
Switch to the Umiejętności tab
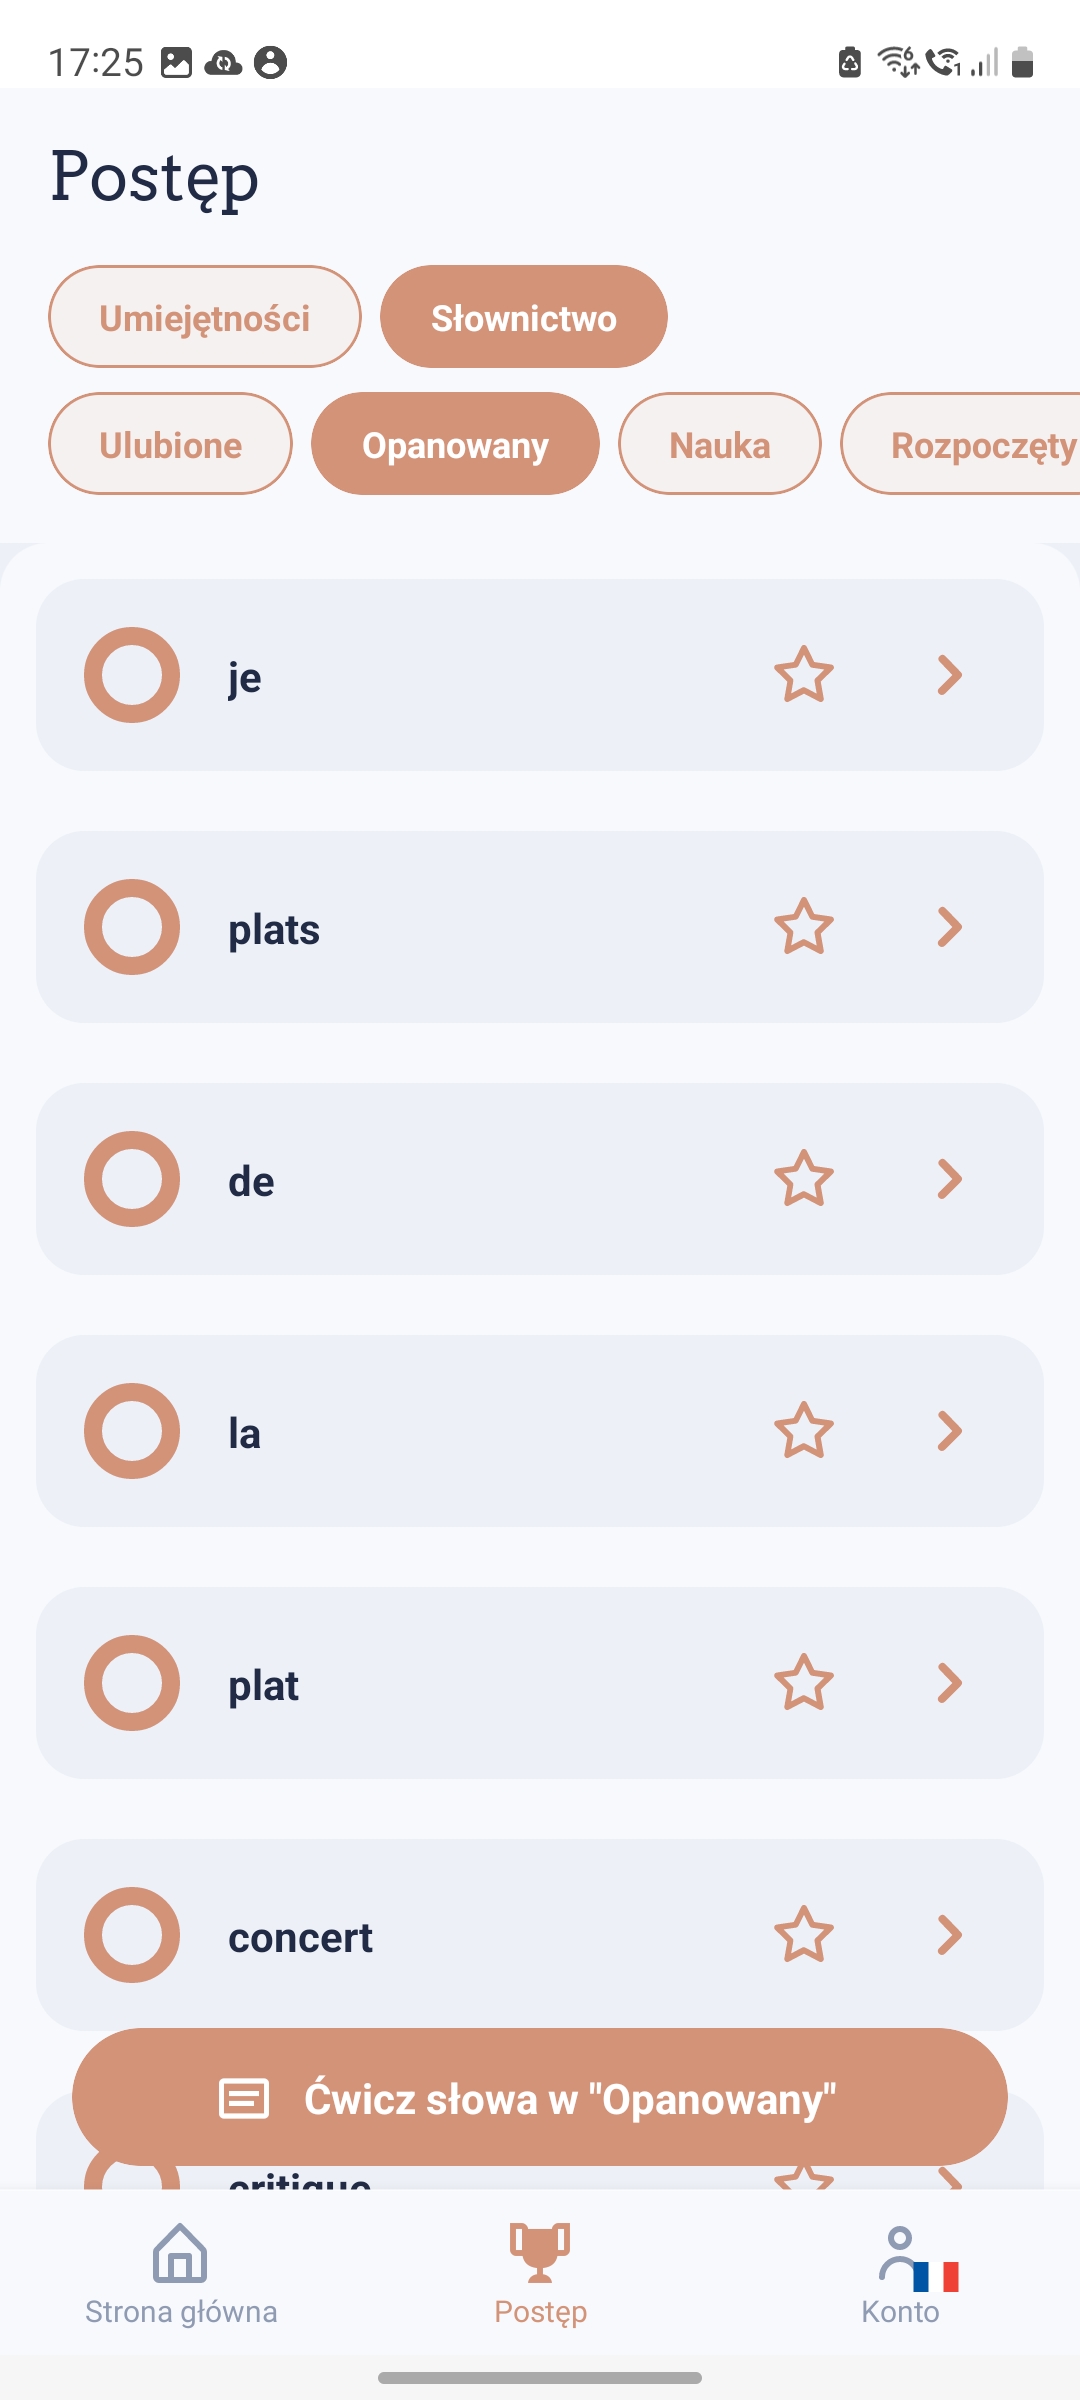pos(205,317)
